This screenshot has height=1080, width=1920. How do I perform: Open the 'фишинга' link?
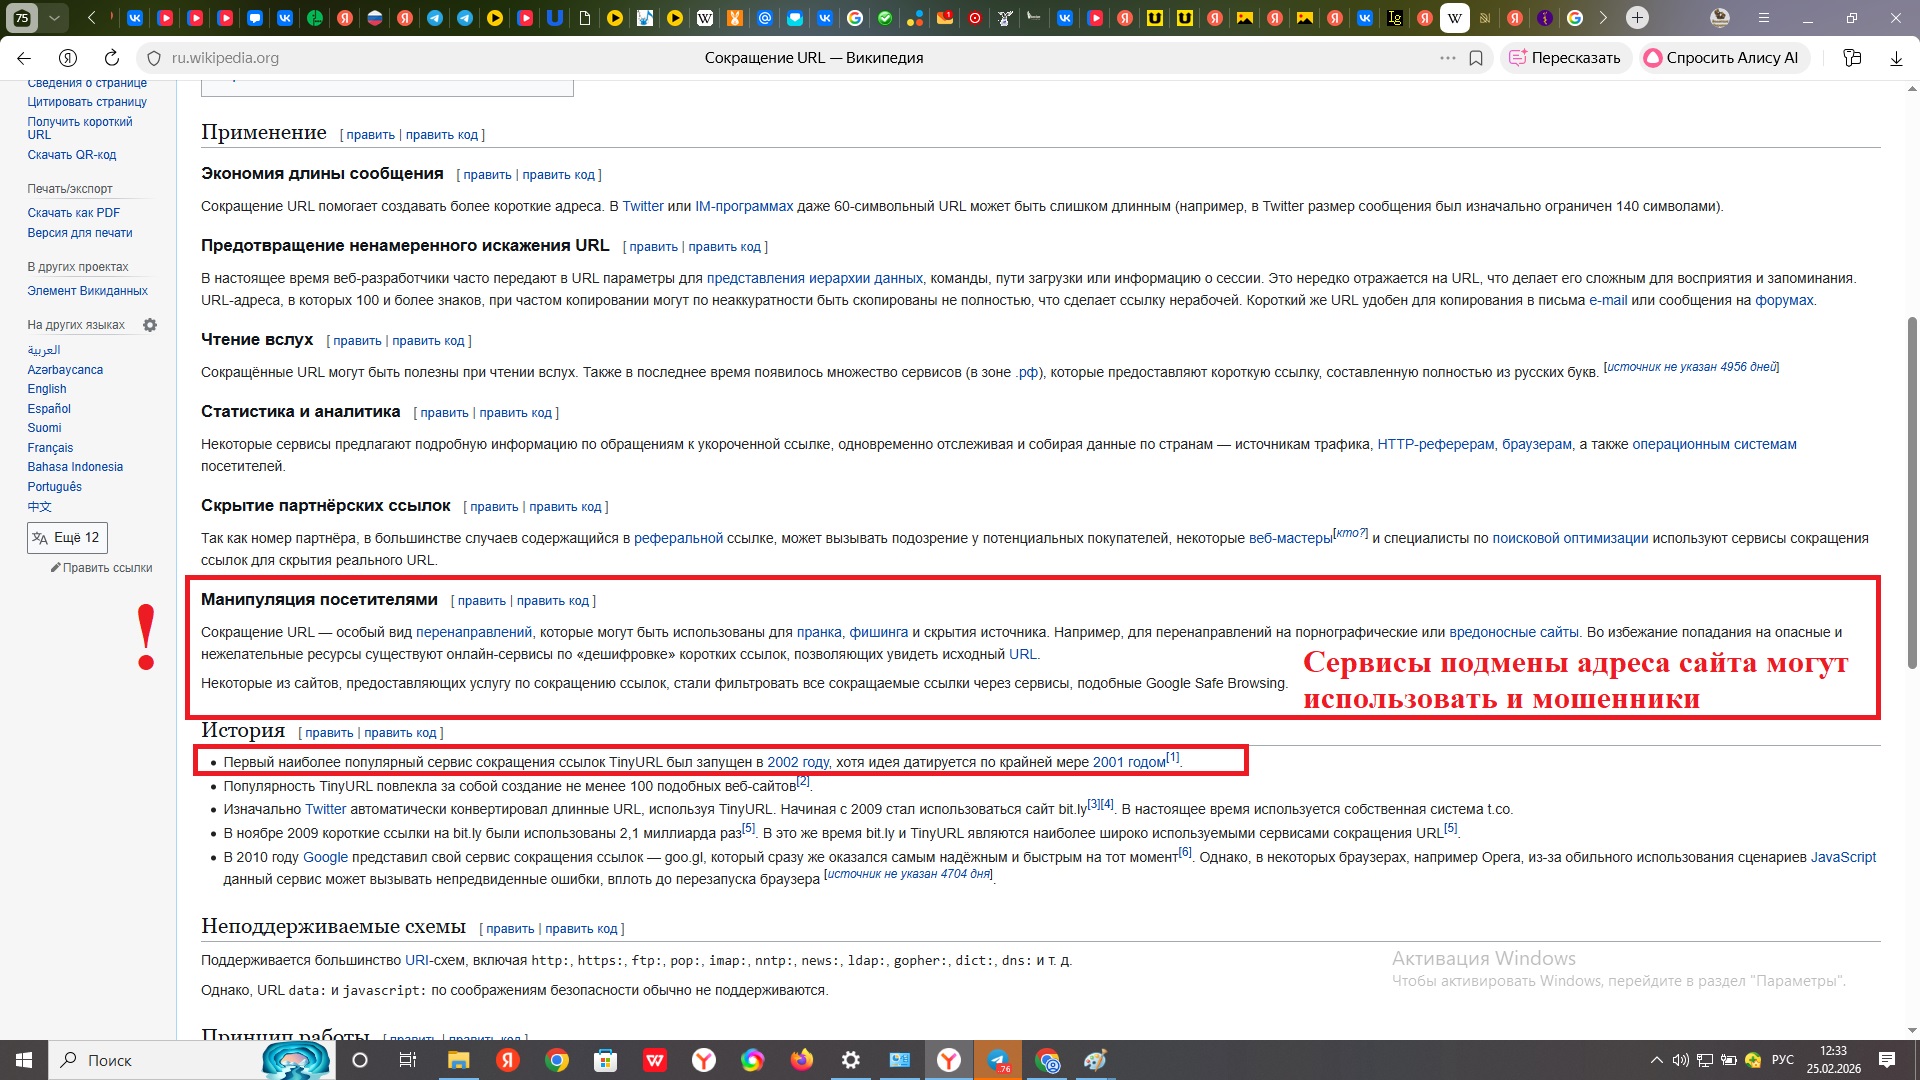[879, 632]
